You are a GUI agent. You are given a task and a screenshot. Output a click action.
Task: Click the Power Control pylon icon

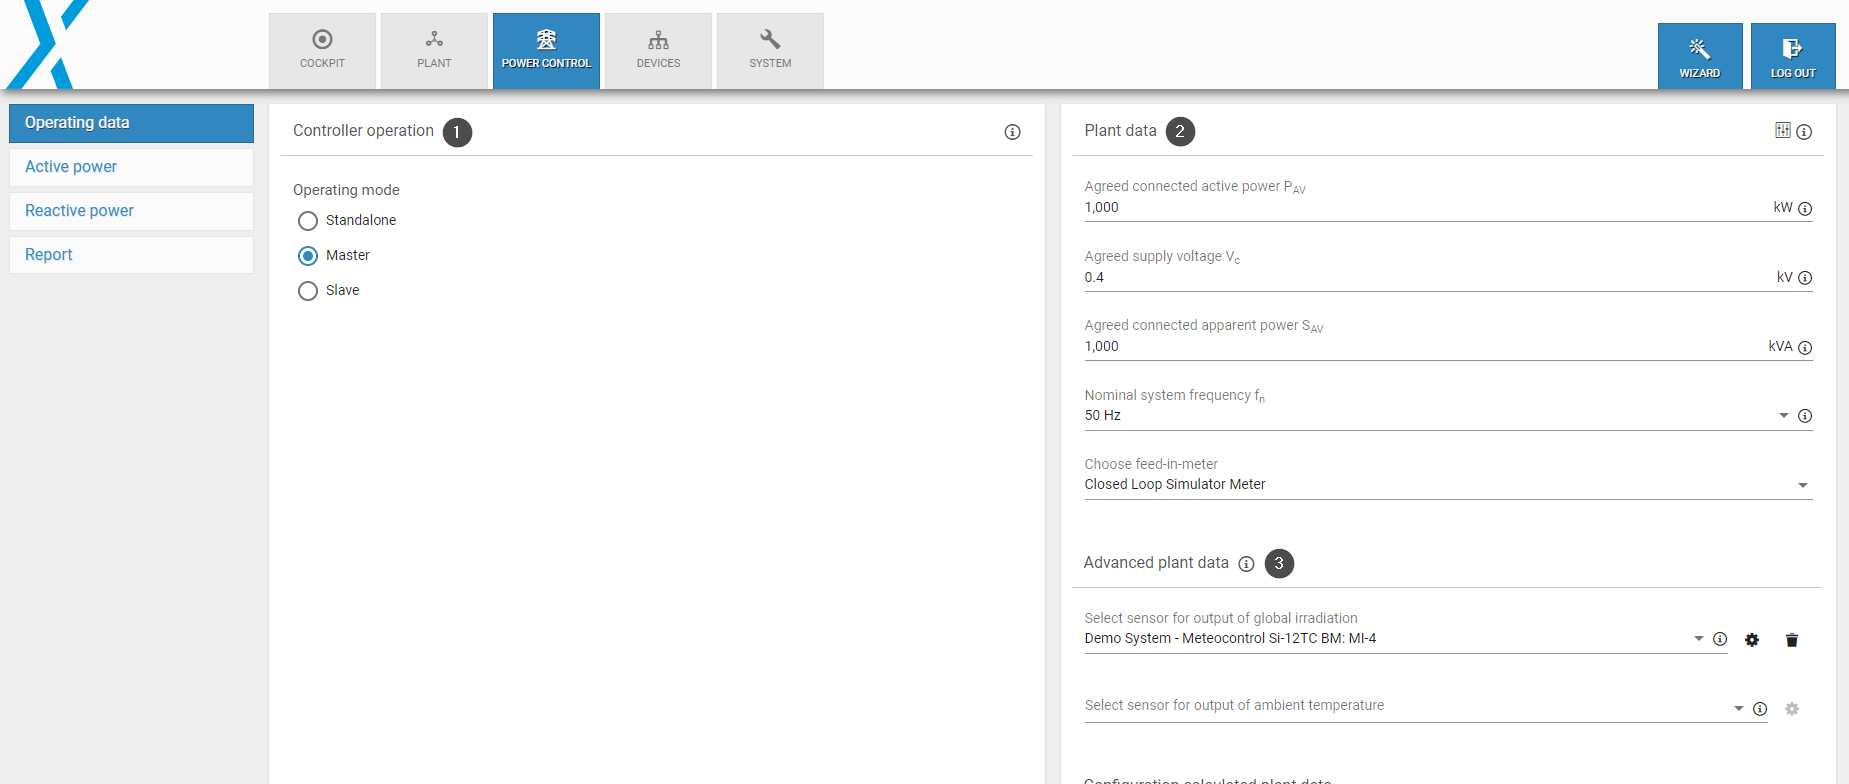point(546,40)
